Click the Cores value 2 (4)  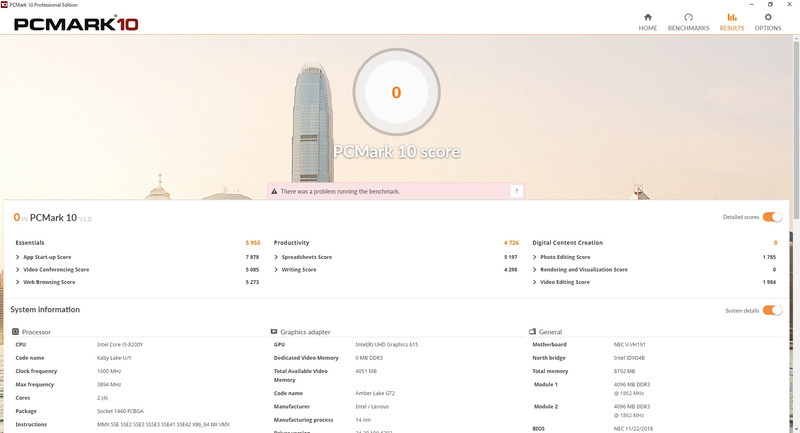102,398
